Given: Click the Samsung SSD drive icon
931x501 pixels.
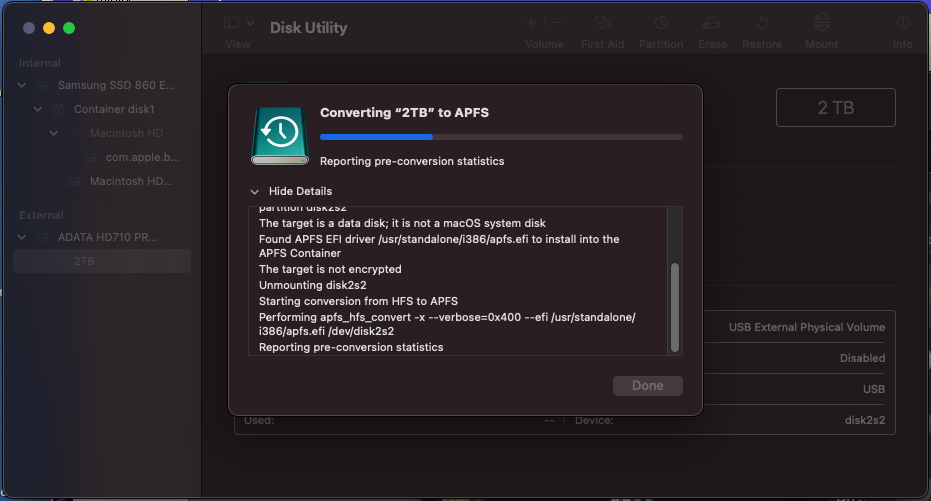Looking at the screenshot, I should (x=42, y=85).
